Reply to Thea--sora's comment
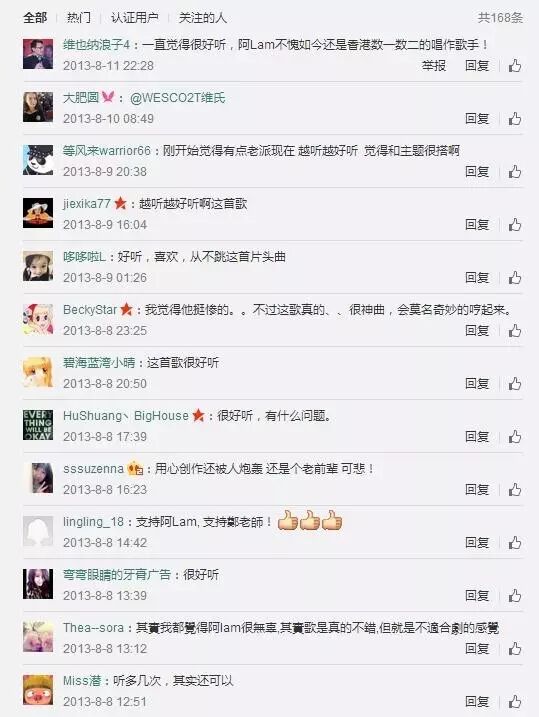This screenshot has height=717, width=539. [477, 648]
